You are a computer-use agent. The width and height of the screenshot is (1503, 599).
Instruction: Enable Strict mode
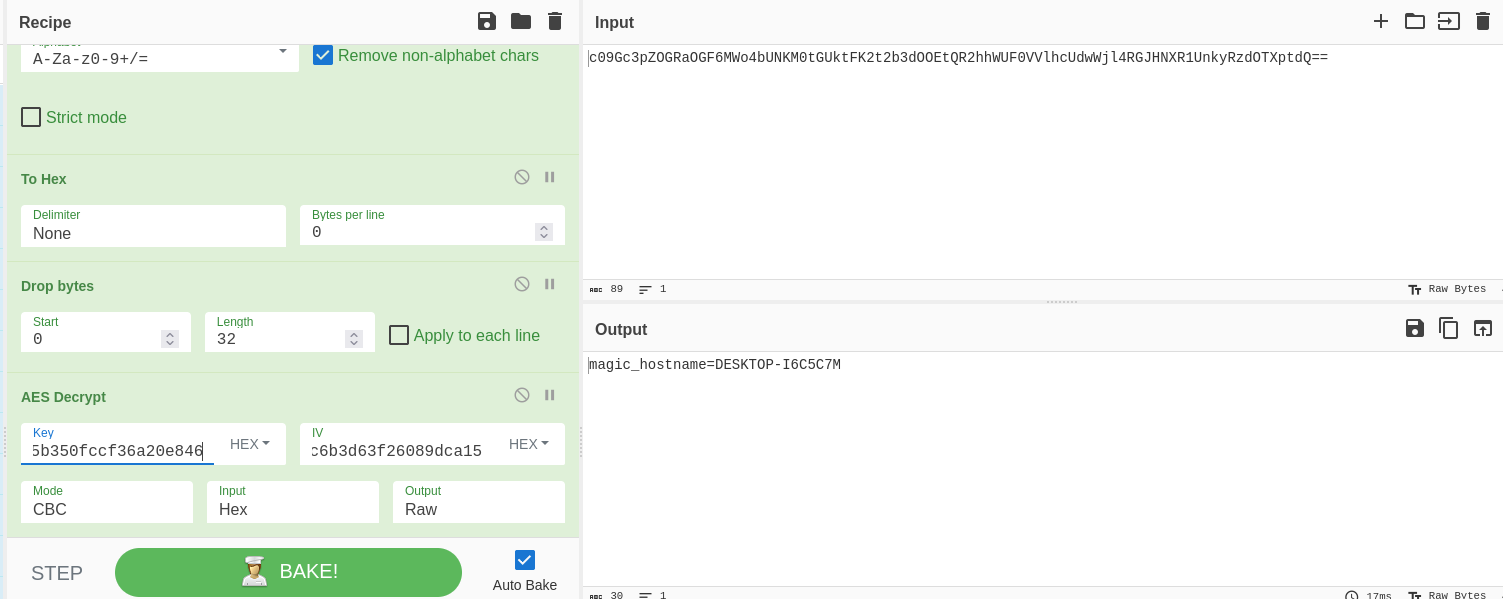click(x=31, y=117)
